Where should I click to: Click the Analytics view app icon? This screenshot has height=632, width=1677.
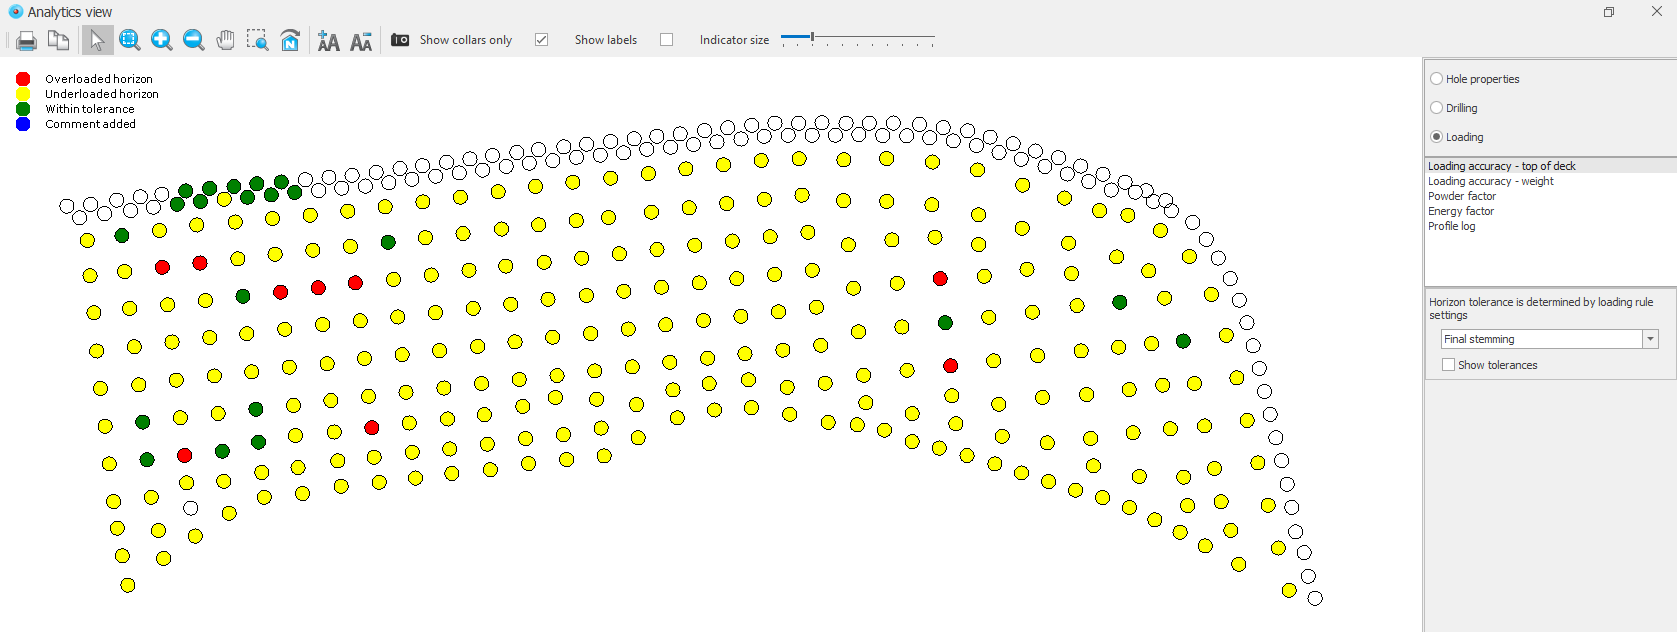15,12
